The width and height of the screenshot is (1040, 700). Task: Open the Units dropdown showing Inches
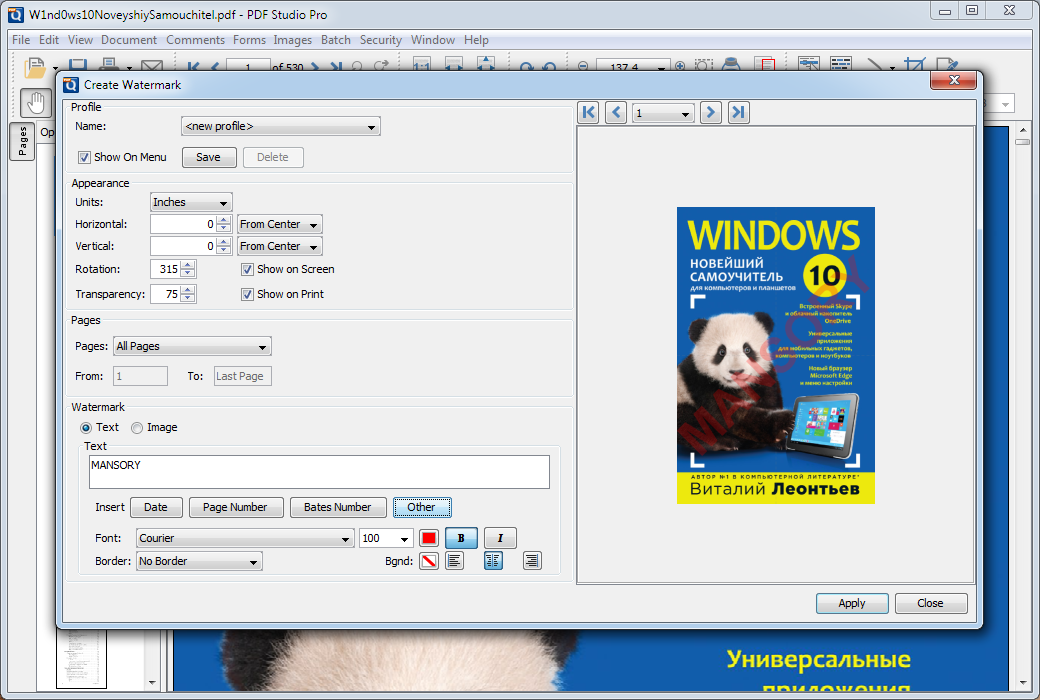(191, 202)
